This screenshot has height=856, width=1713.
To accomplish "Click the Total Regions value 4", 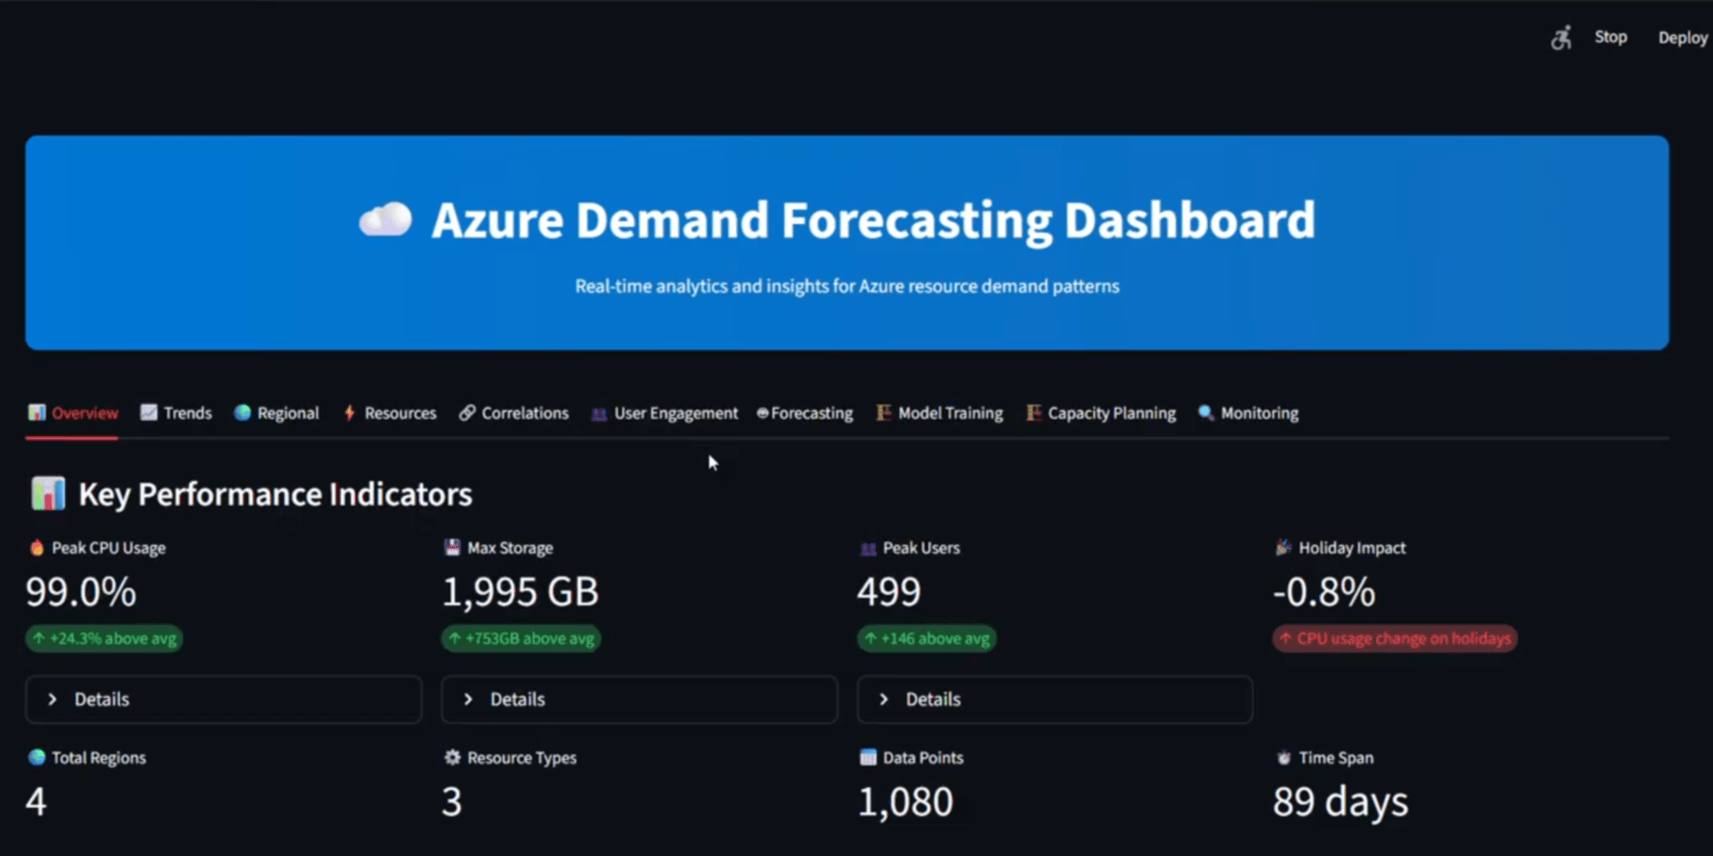I will 36,802.
